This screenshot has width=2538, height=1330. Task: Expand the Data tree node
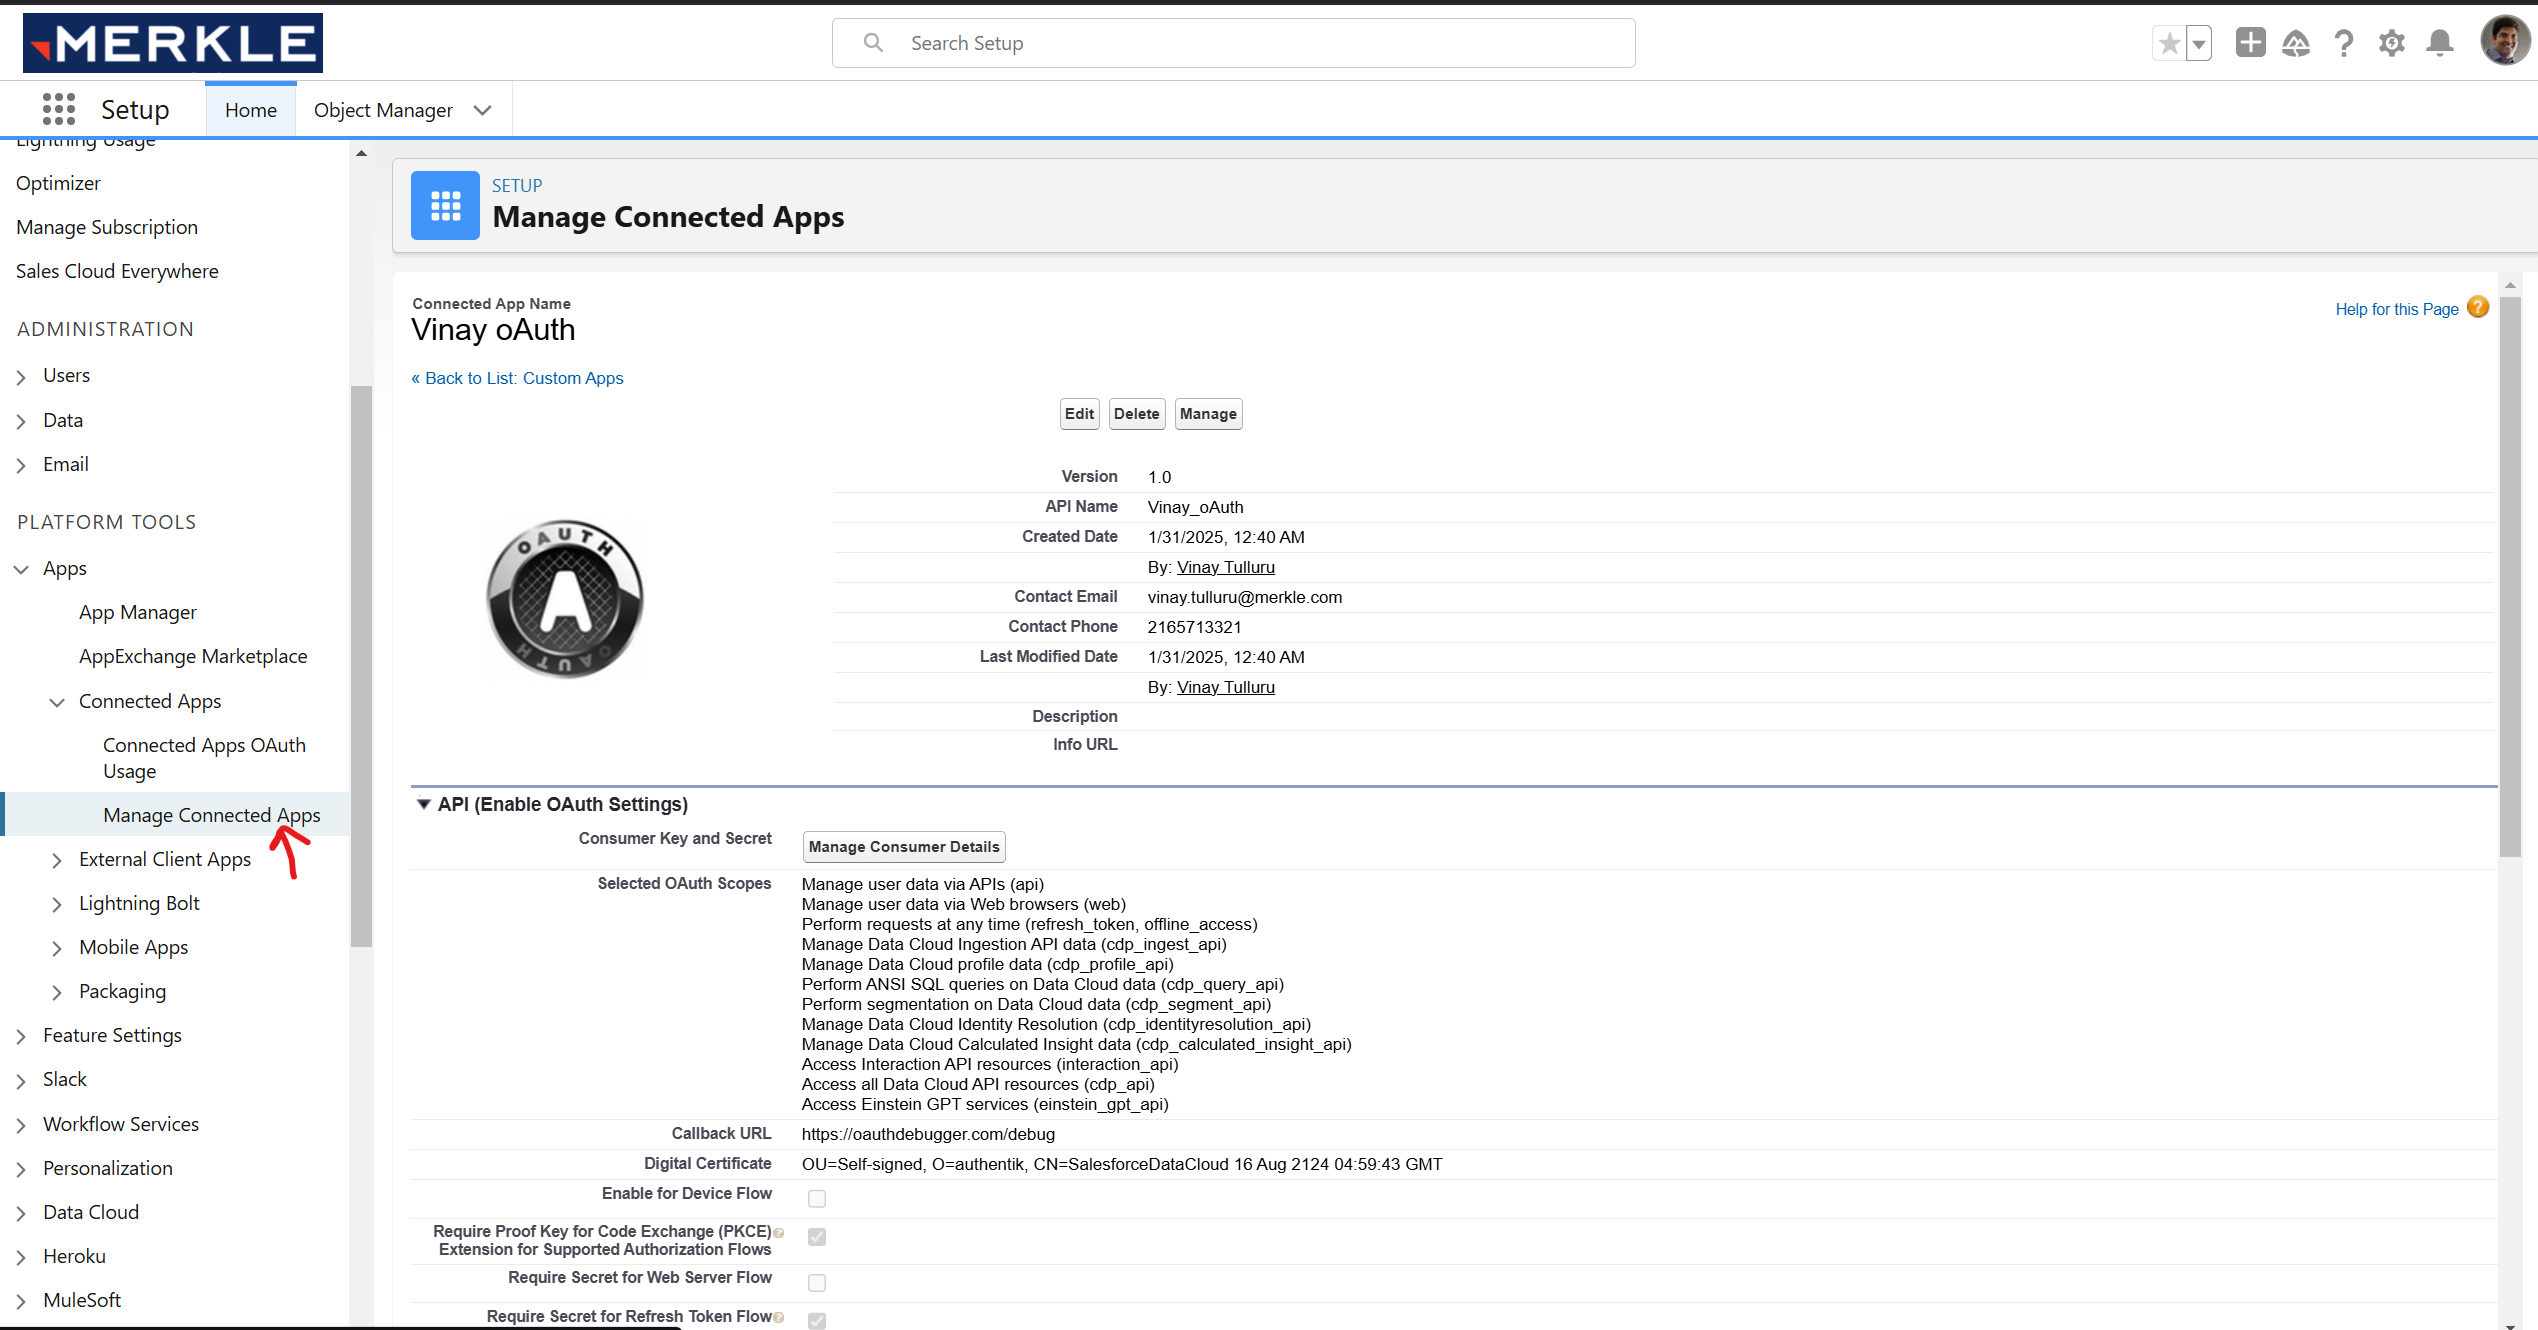click(21, 422)
